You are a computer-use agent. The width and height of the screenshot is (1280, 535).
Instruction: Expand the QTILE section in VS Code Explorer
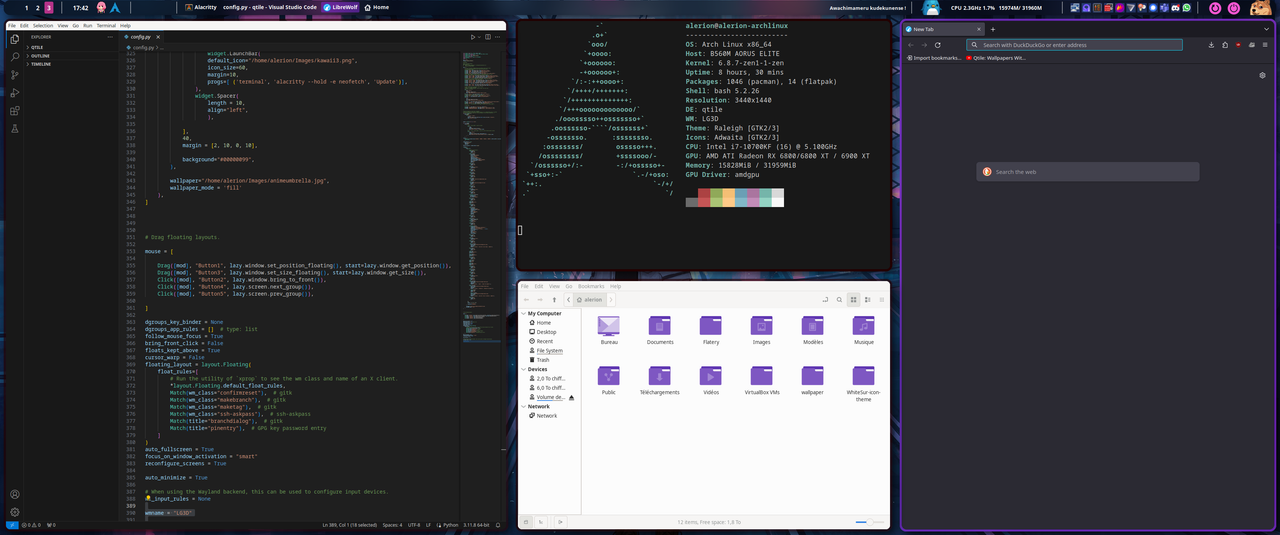[x=38, y=46]
